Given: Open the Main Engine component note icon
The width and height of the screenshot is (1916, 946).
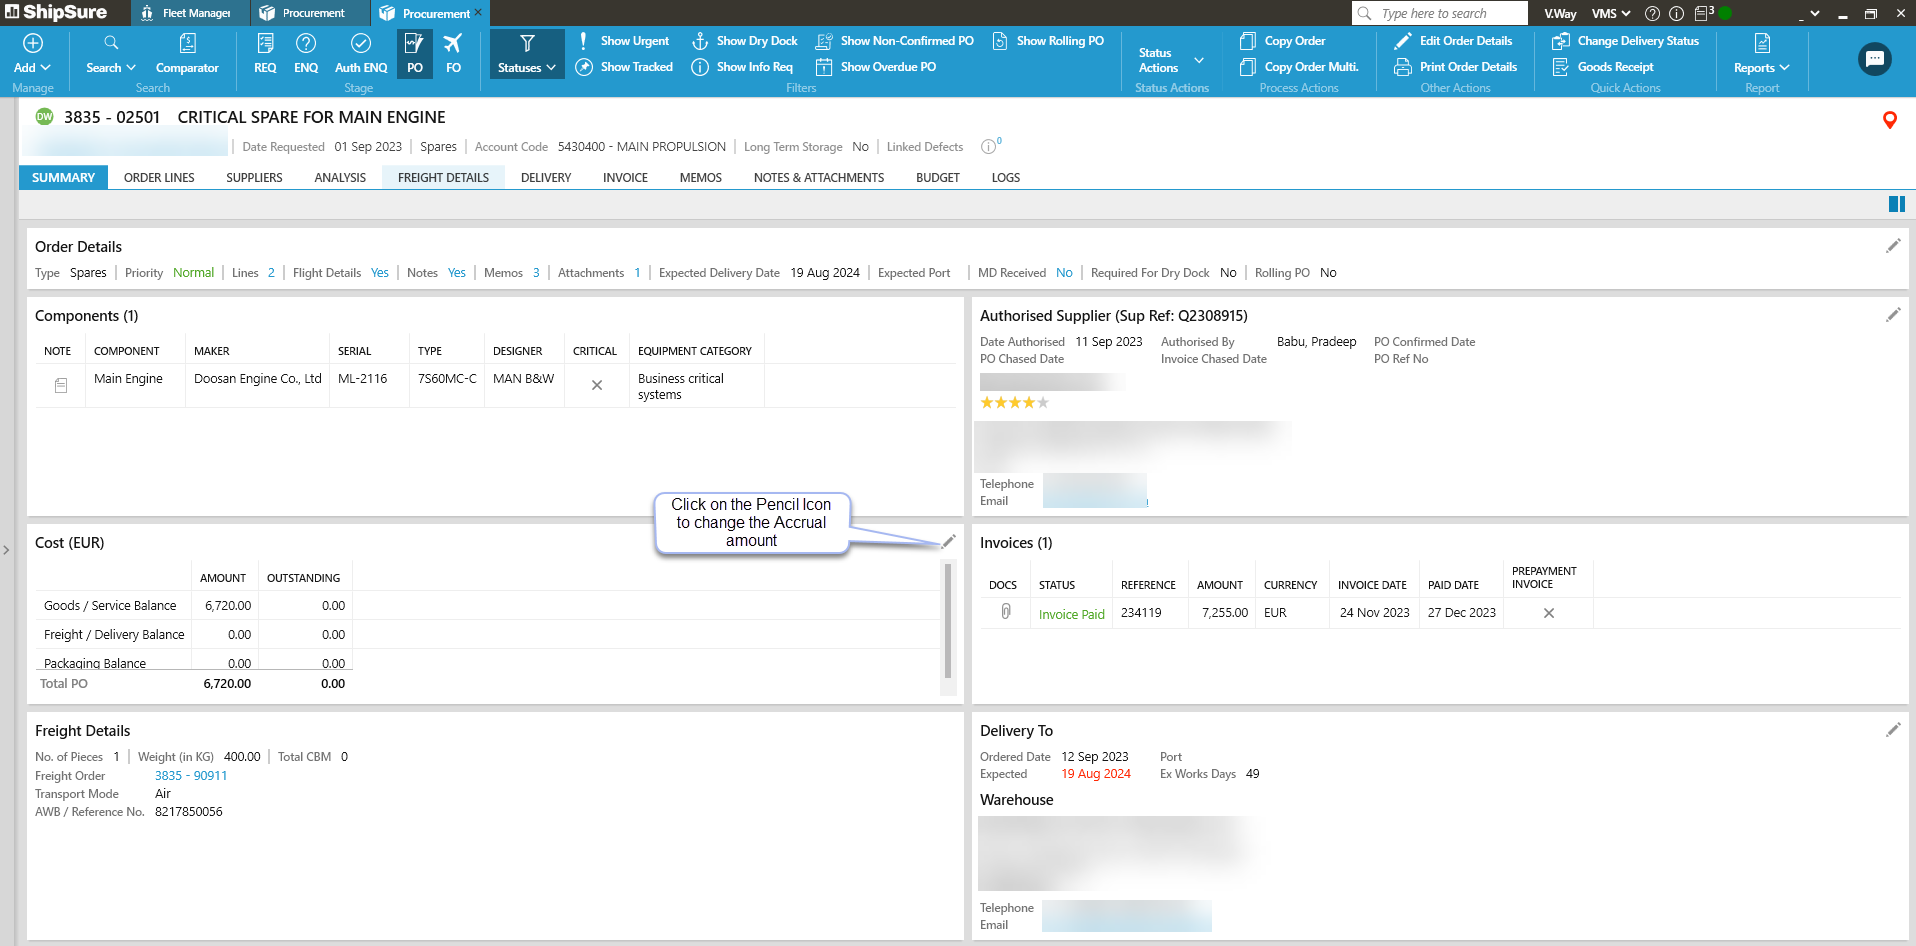Looking at the screenshot, I should [61, 385].
